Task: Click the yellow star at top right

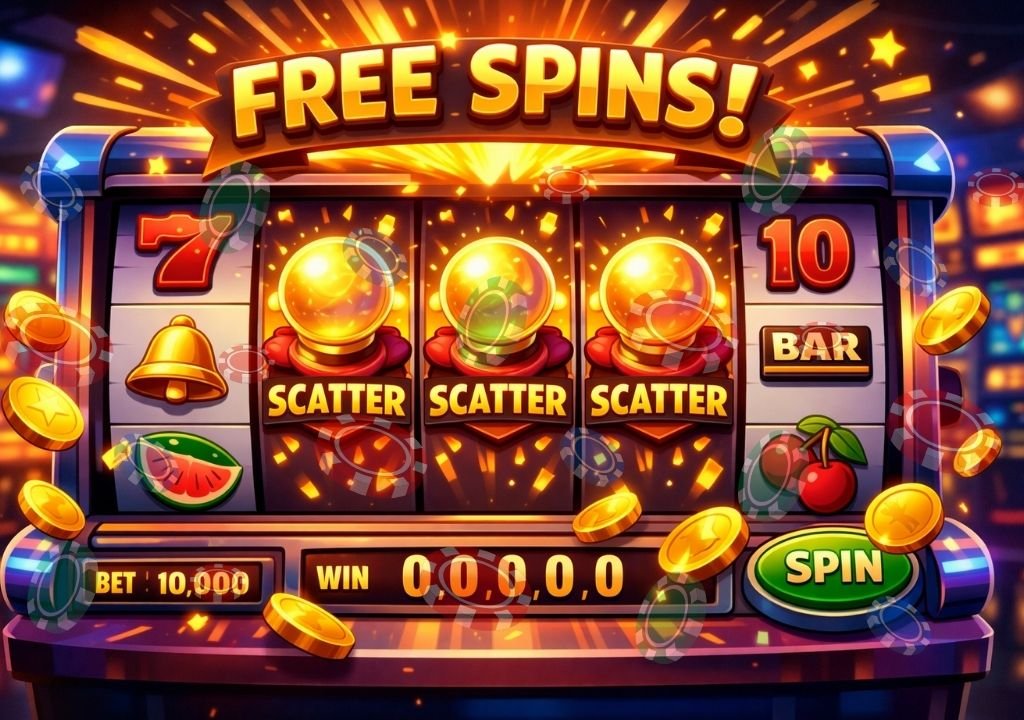Action: tap(886, 49)
